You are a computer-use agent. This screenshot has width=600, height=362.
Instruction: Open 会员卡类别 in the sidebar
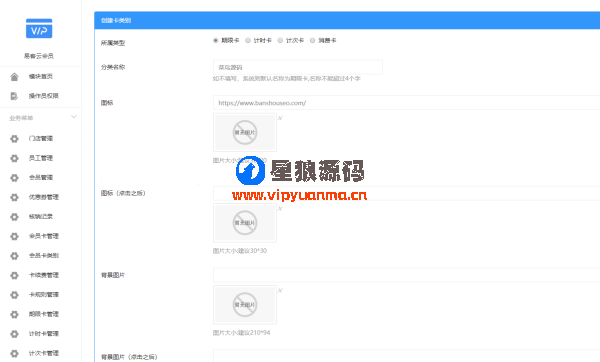pos(44,256)
